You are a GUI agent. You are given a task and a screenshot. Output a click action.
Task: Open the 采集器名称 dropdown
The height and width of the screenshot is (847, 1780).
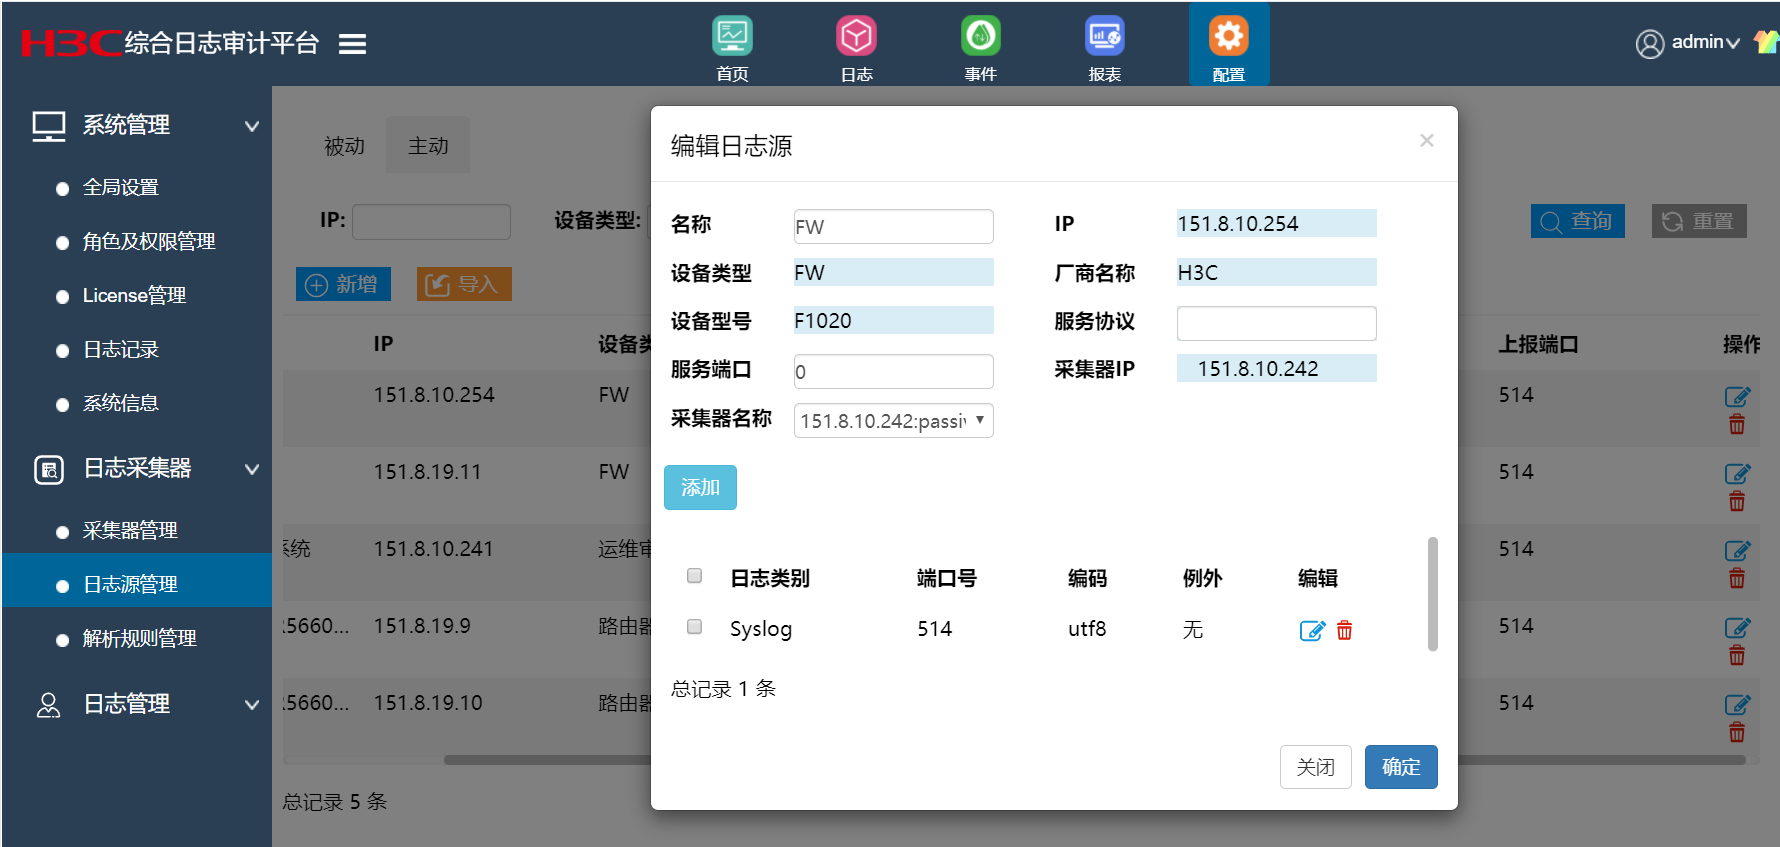click(893, 421)
